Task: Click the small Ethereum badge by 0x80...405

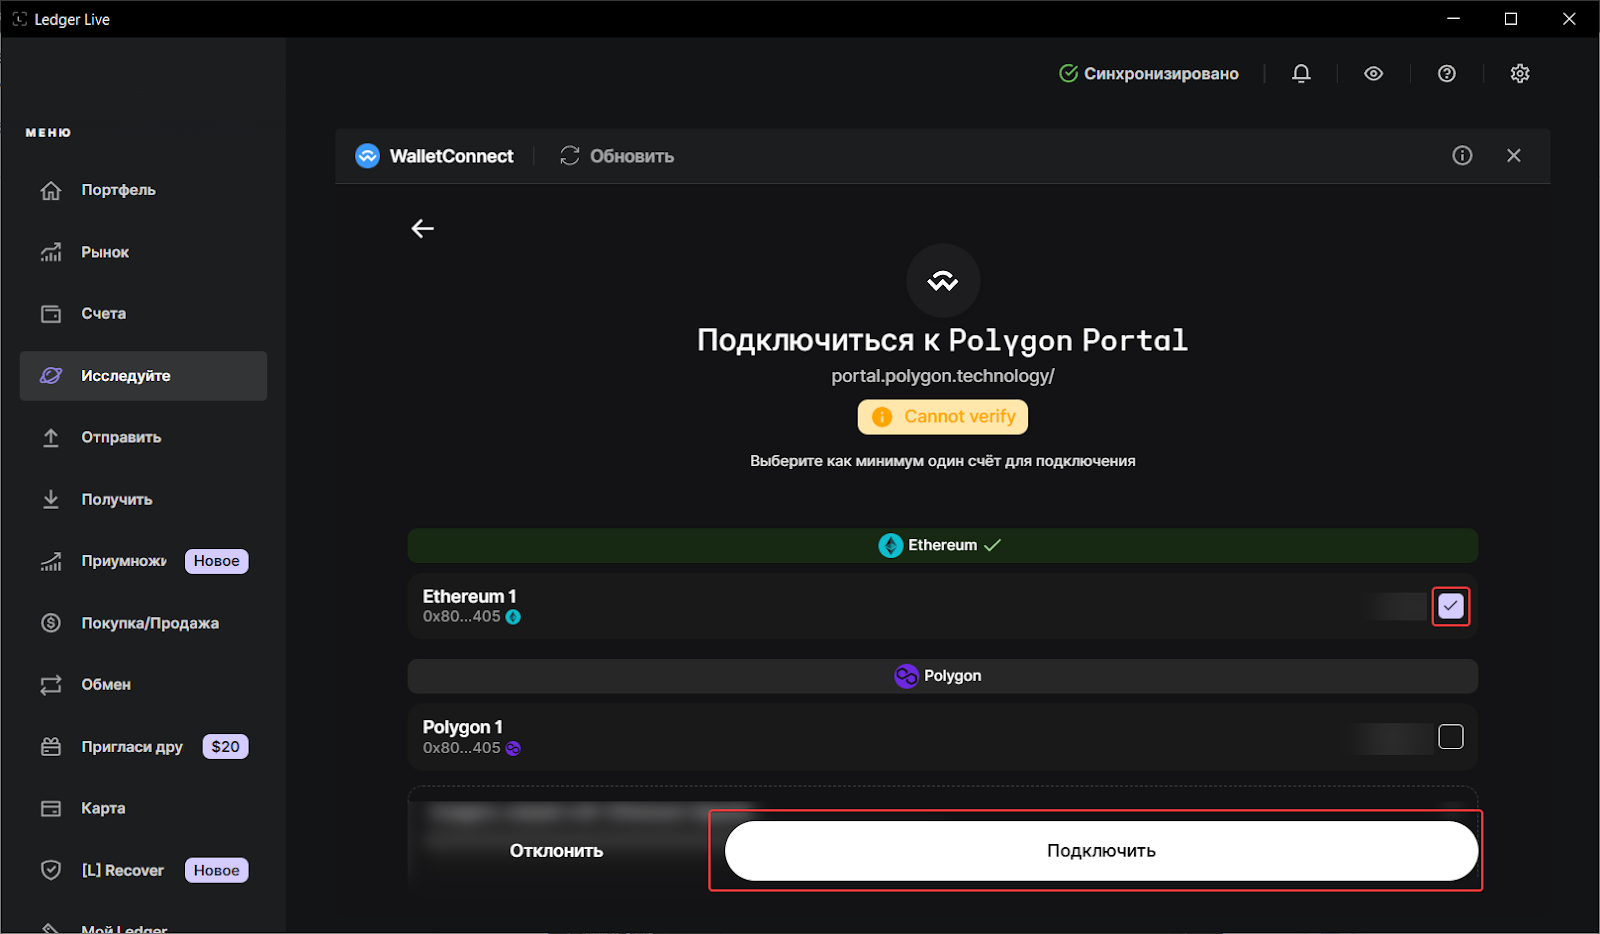Action: click(x=513, y=617)
